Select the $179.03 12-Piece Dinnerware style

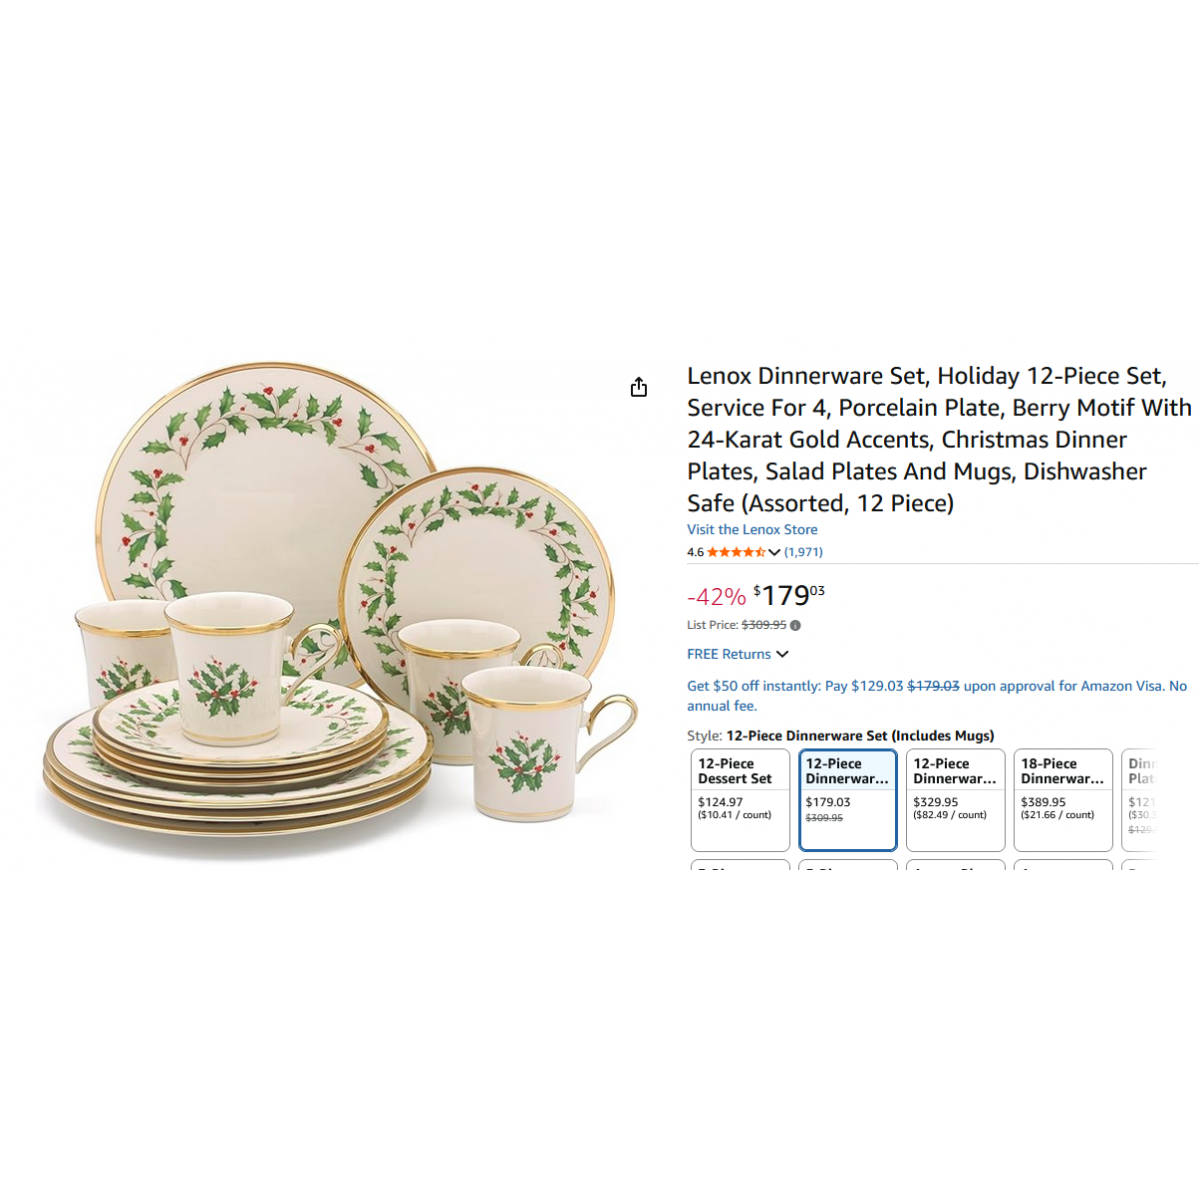point(848,800)
